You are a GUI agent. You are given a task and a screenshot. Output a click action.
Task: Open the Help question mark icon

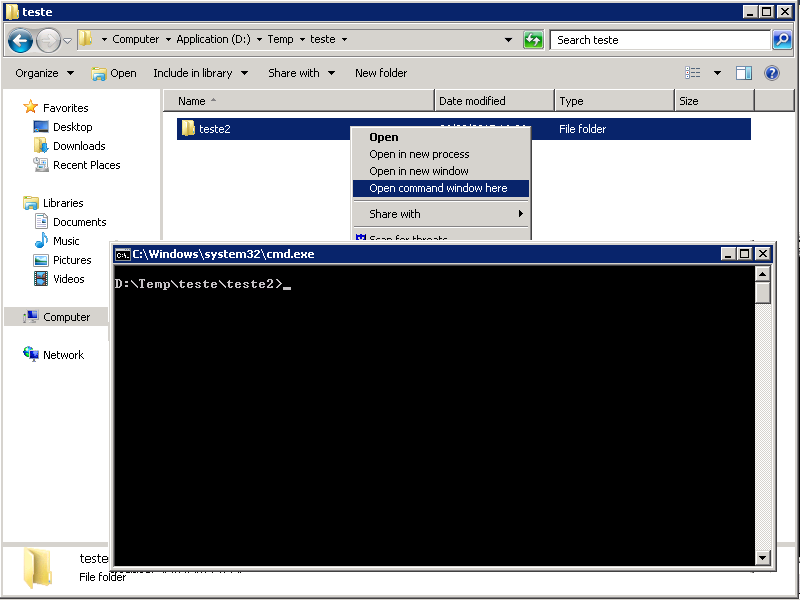pyautogui.click(x=771, y=73)
